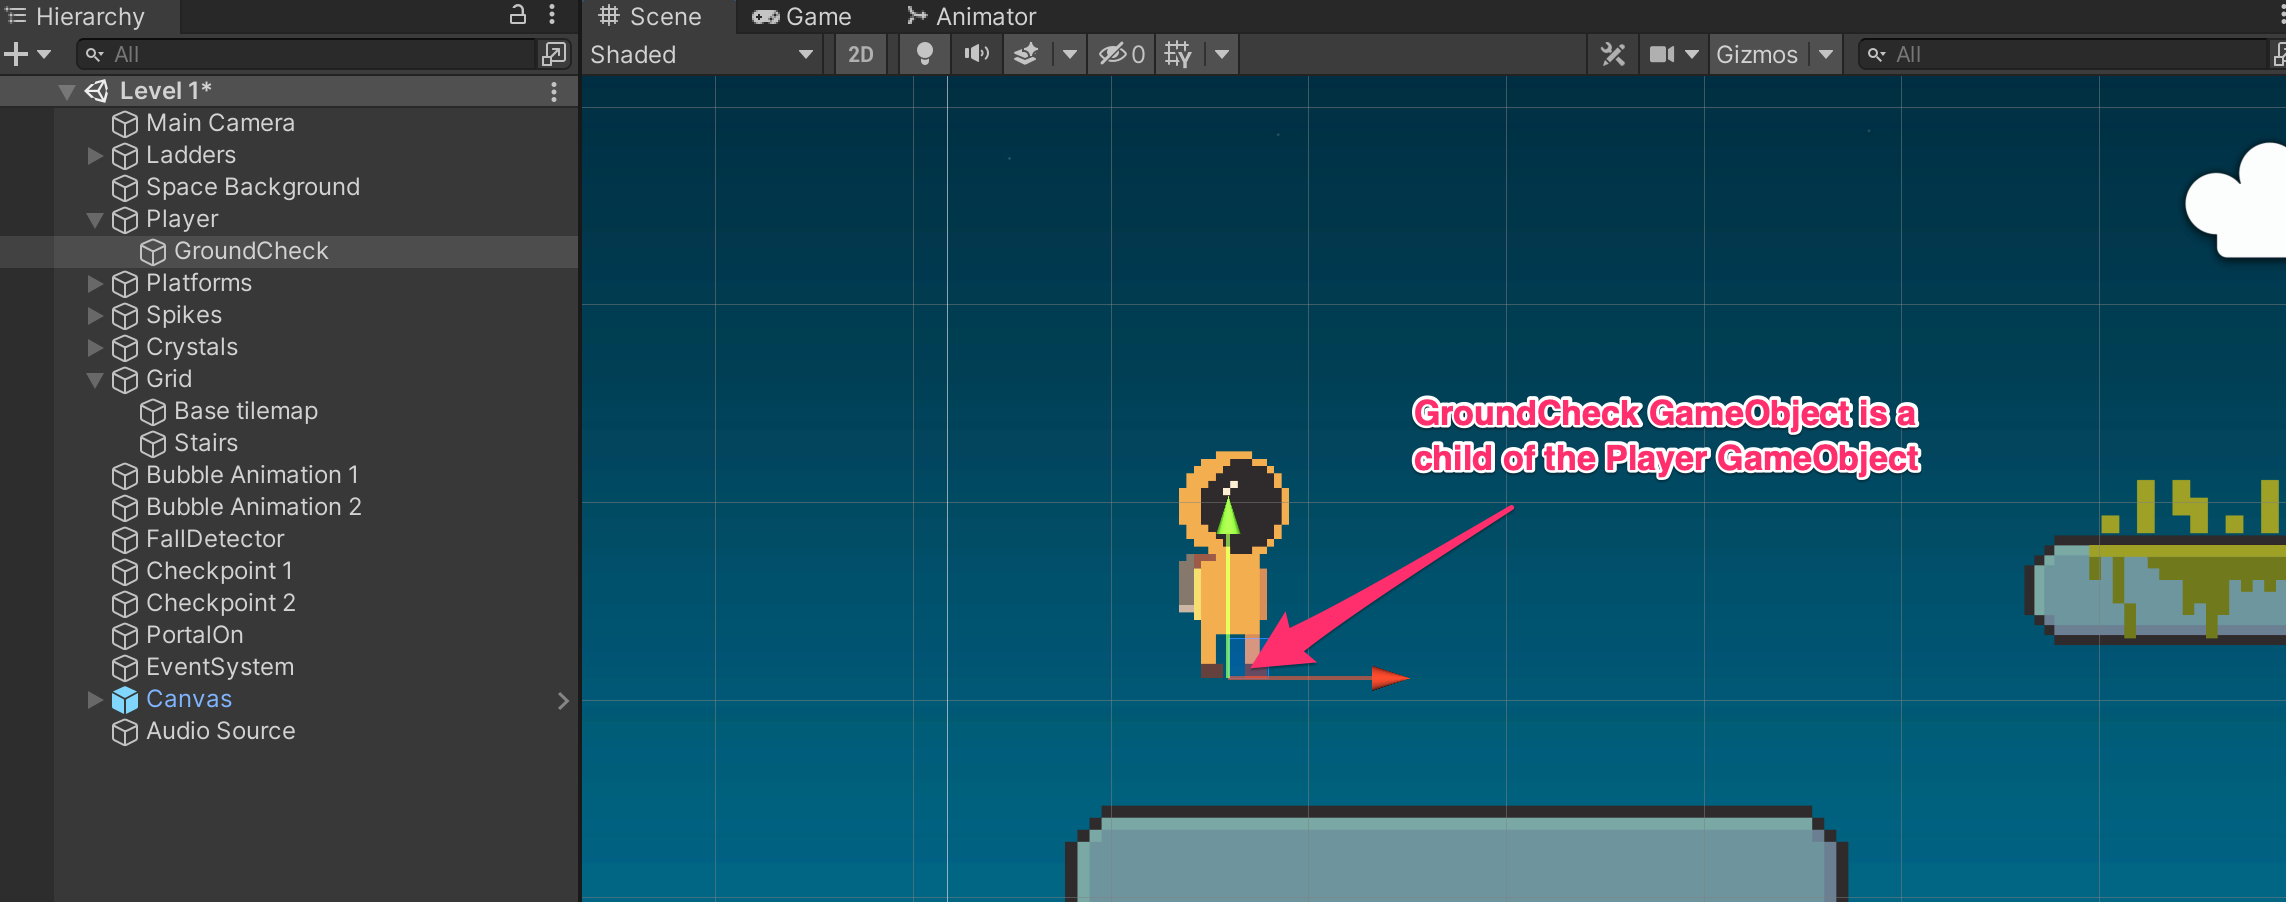Switch to the Animator tab
Screen dimensions: 2286x902
972,15
